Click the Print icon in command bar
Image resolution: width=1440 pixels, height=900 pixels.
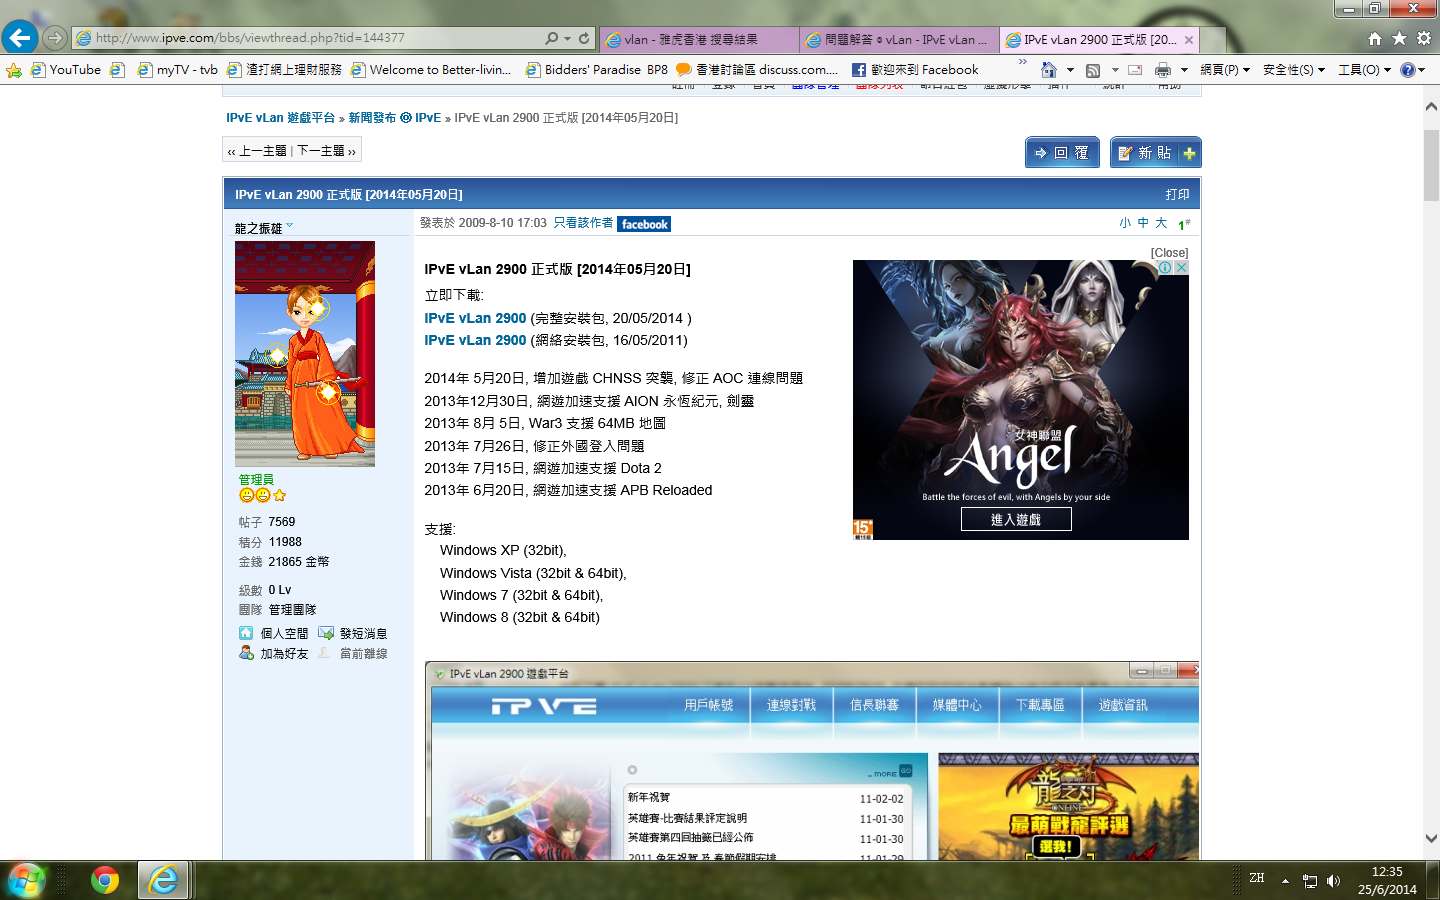point(1162,70)
